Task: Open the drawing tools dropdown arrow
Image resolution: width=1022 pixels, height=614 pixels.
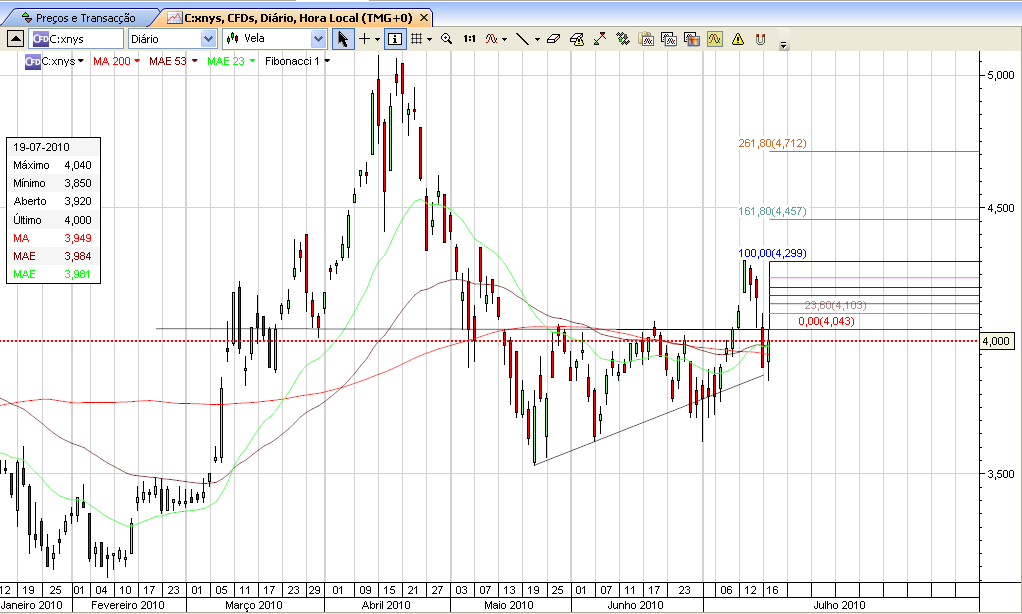Action: pyautogui.click(x=537, y=40)
